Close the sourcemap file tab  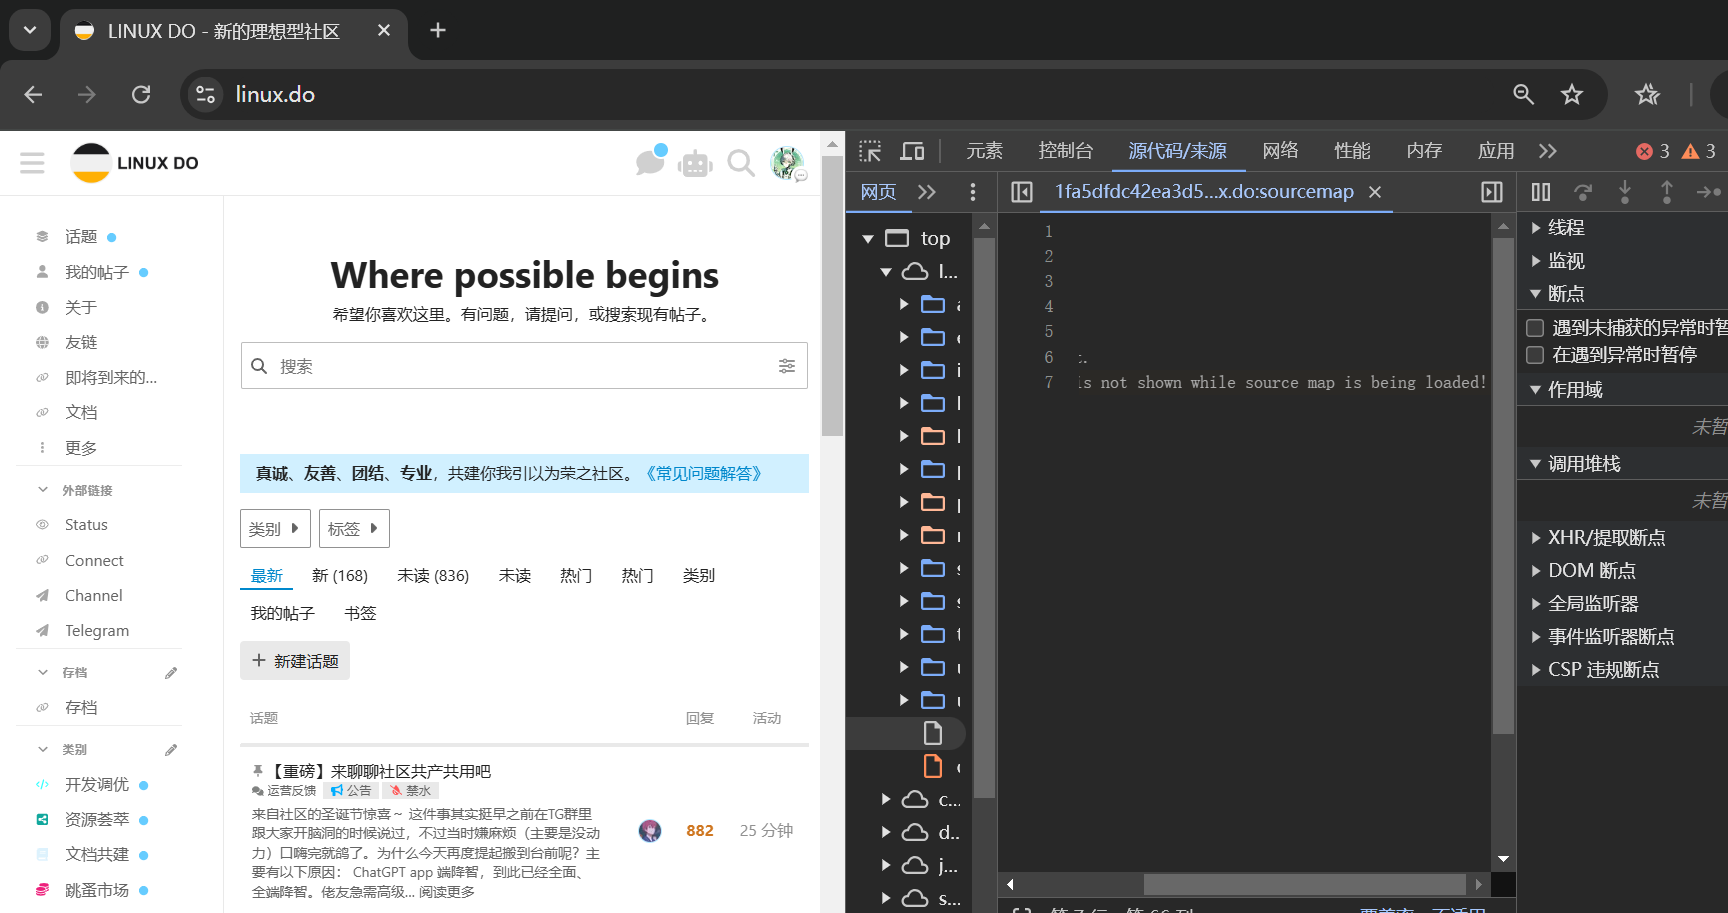[1375, 192]
